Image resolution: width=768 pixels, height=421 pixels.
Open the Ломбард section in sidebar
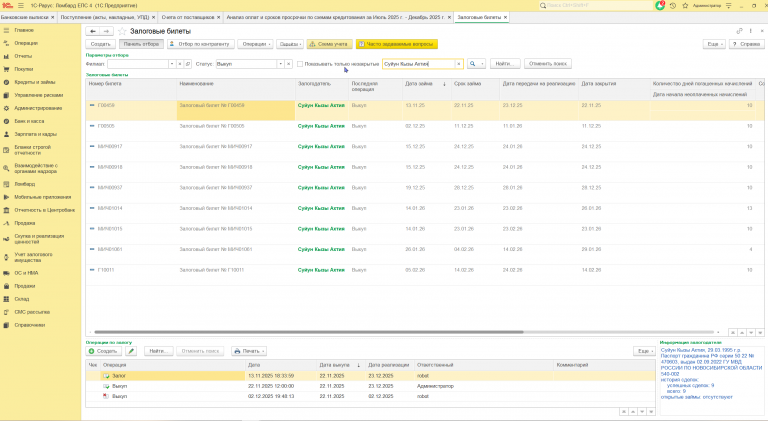click(x=24, y=185)
